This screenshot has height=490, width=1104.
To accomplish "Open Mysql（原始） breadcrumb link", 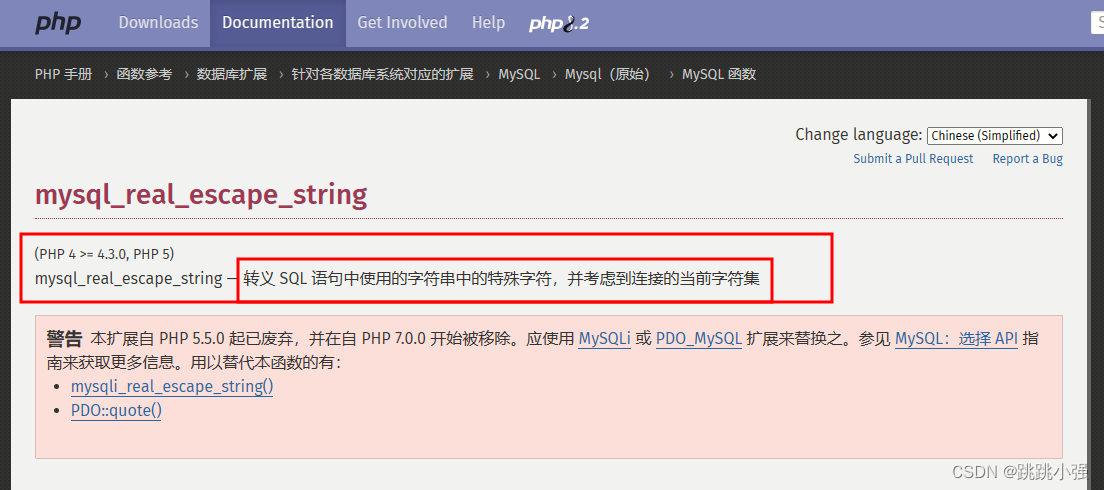I will click(x=608, y=74).
